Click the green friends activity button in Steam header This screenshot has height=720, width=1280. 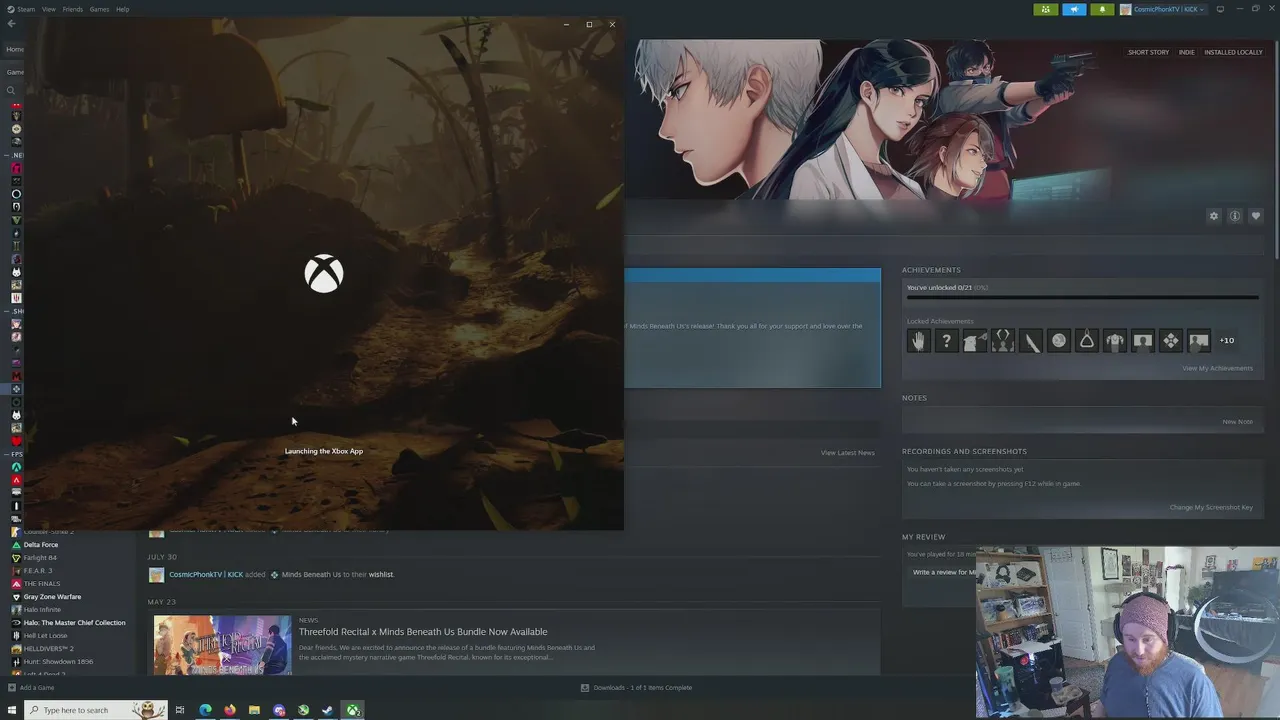(x=1046, y=9)
